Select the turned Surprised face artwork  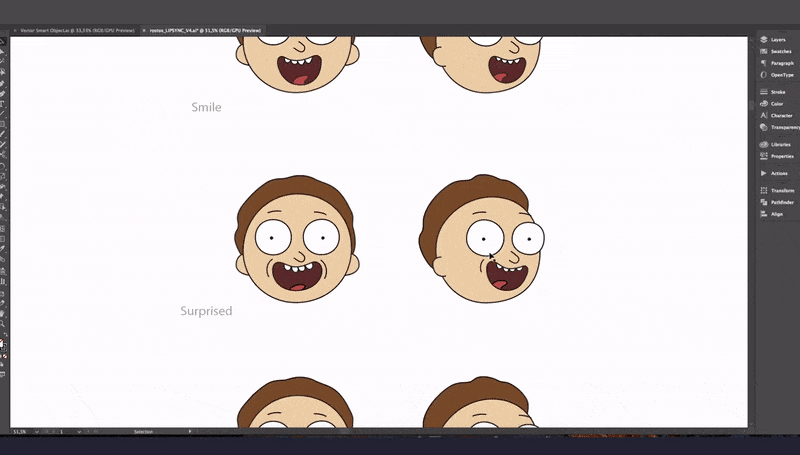(482, 239)
